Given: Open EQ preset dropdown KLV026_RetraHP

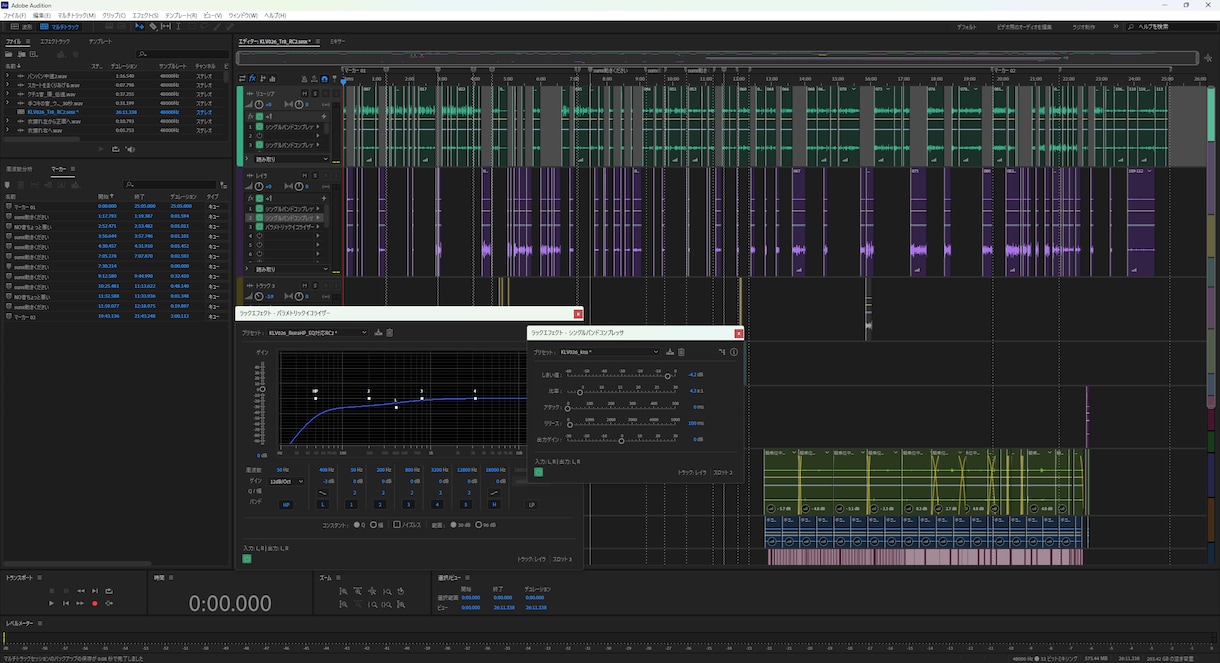Looking at the screenshot, I should (318, 333).
